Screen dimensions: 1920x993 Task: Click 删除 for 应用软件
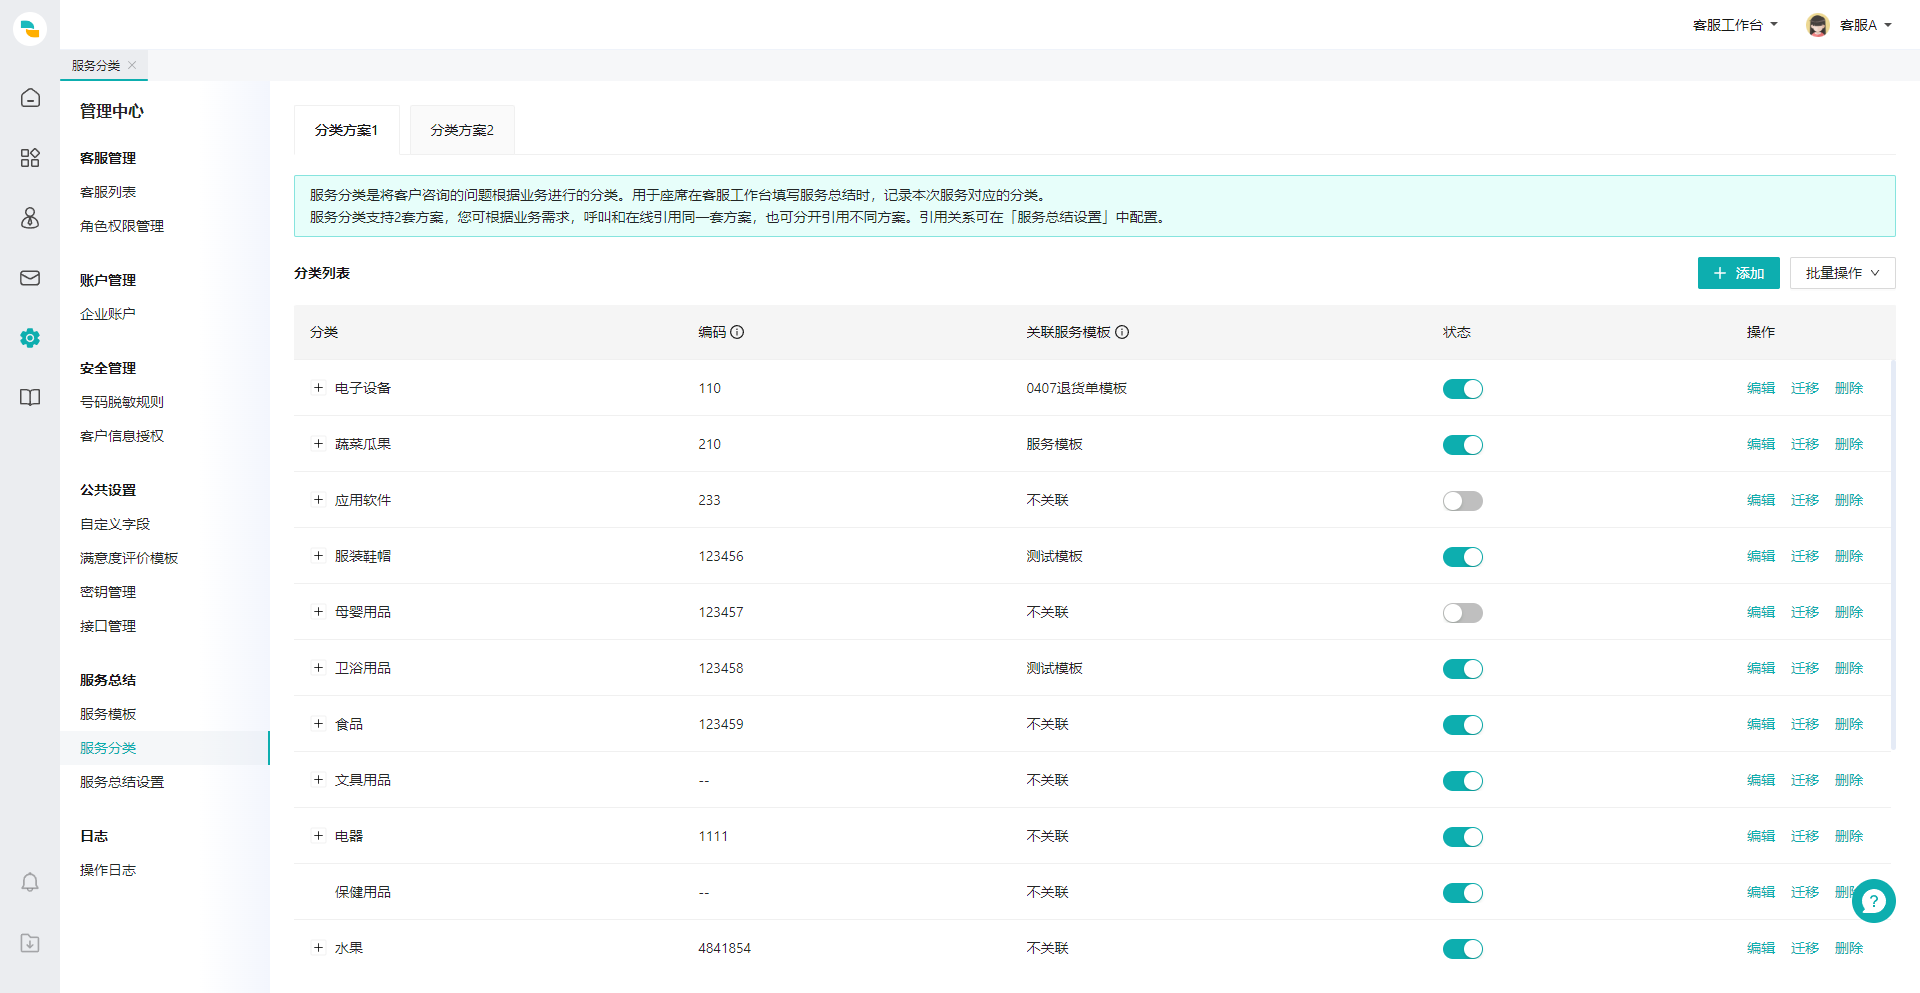tap(1849, 500)
